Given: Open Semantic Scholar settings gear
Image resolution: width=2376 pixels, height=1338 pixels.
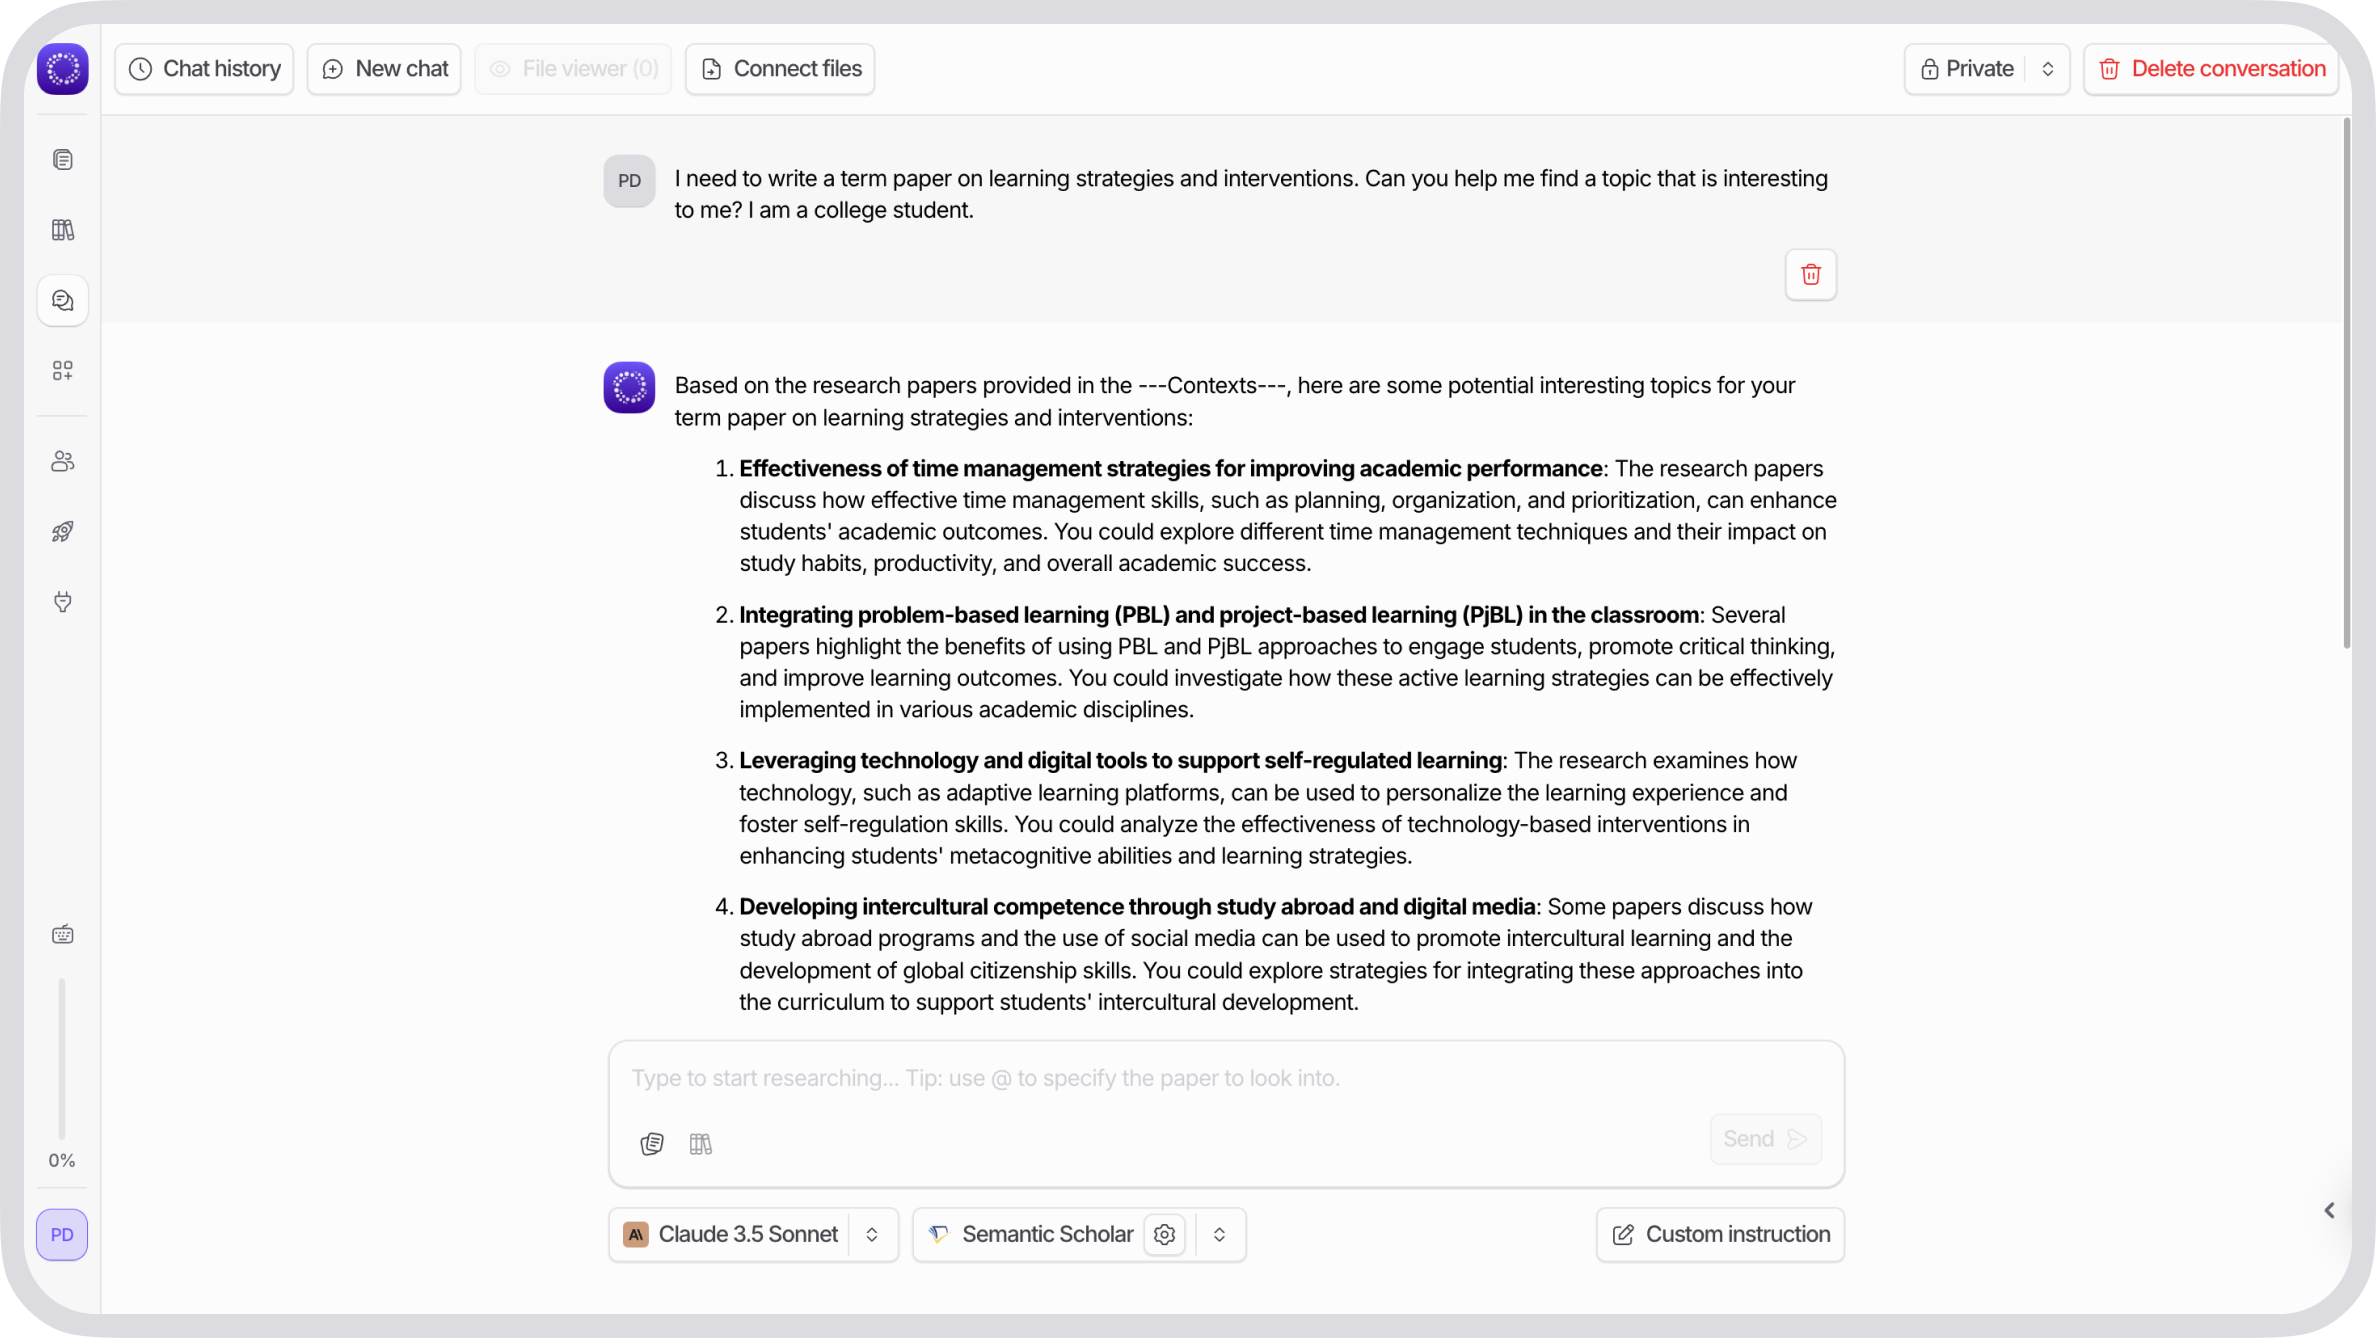Looking at the screenshot, I should [x=1164, y=1235].
